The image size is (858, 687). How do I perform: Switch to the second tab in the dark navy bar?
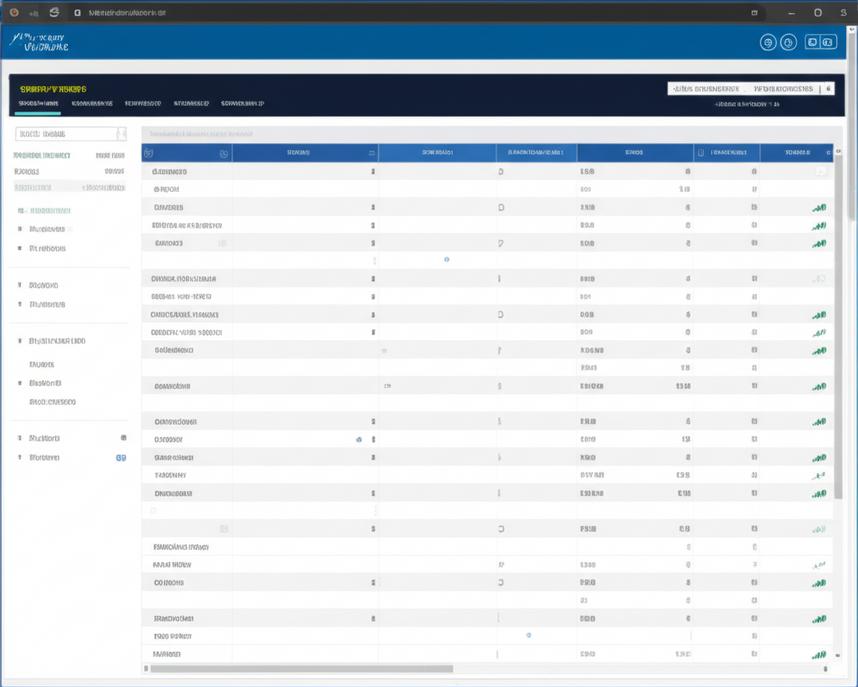92,103
